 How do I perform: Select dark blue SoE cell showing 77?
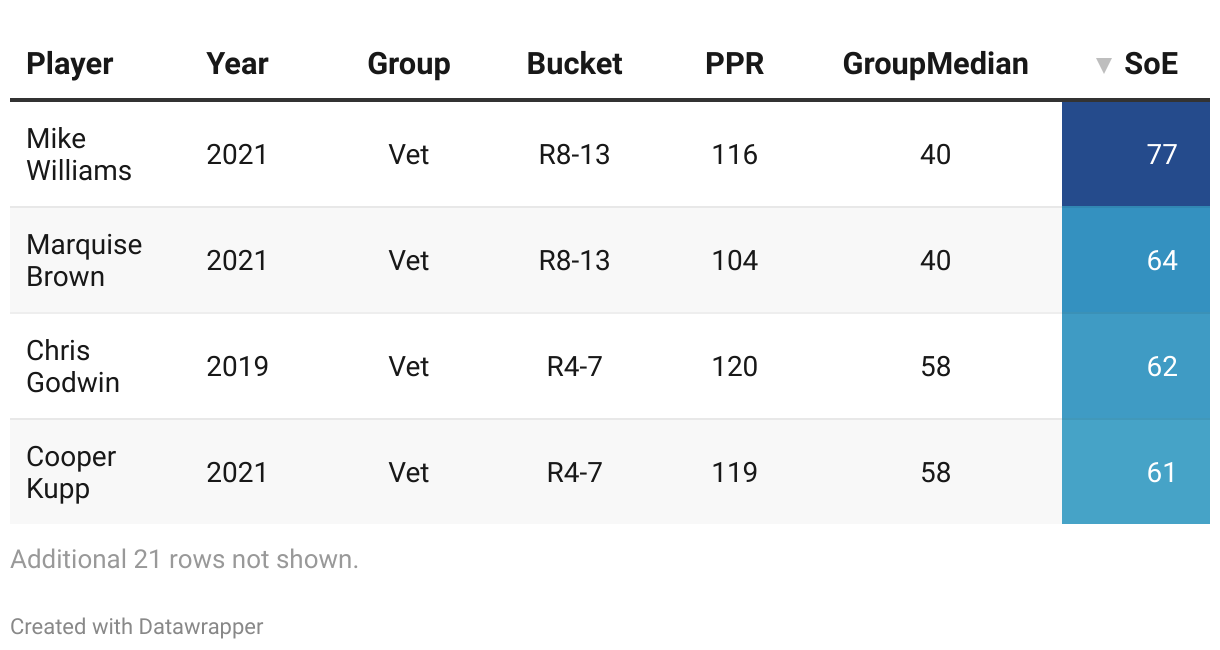coord(1136,155)
